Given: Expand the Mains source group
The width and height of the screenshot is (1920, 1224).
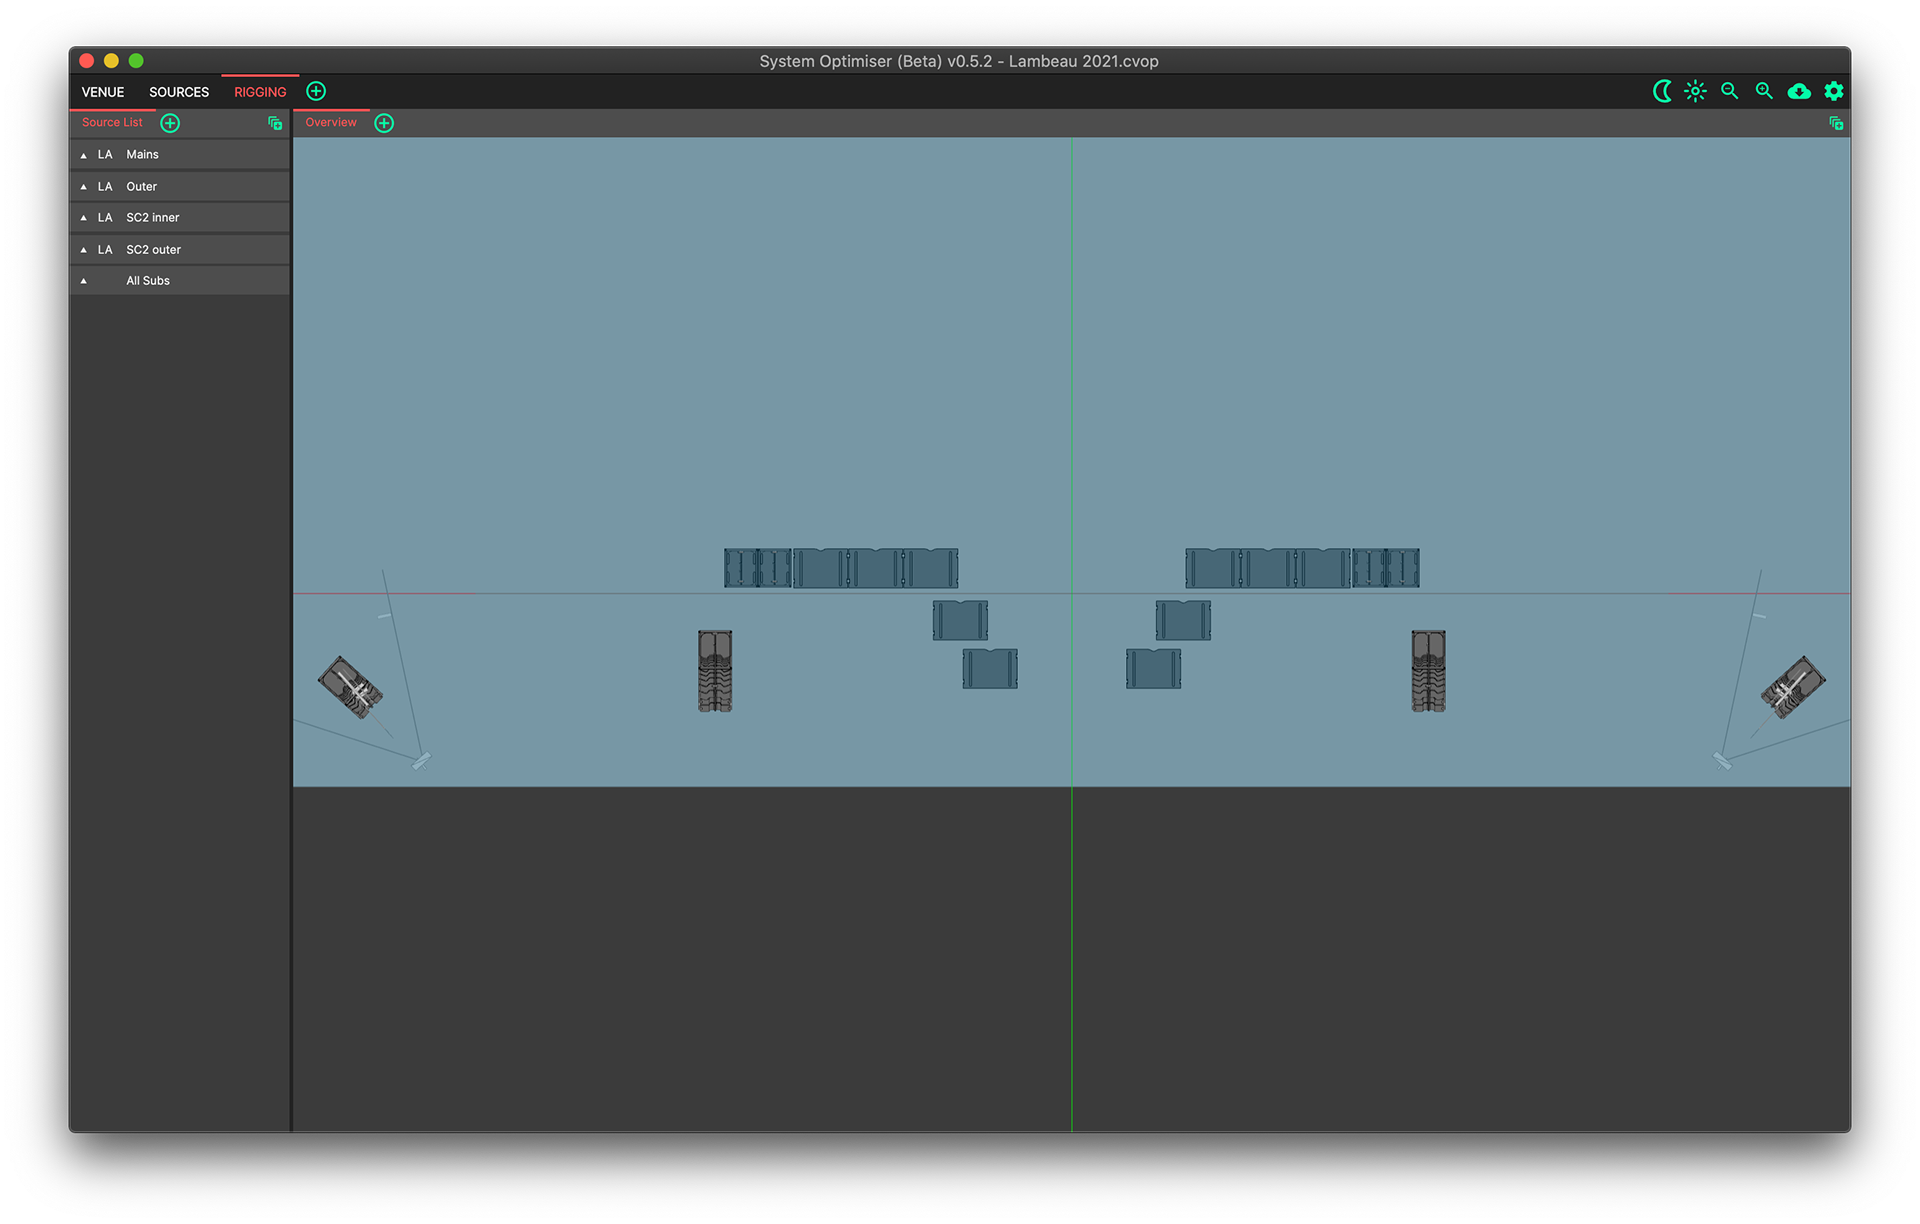Looking at the screenshot, I should point(84,155).
